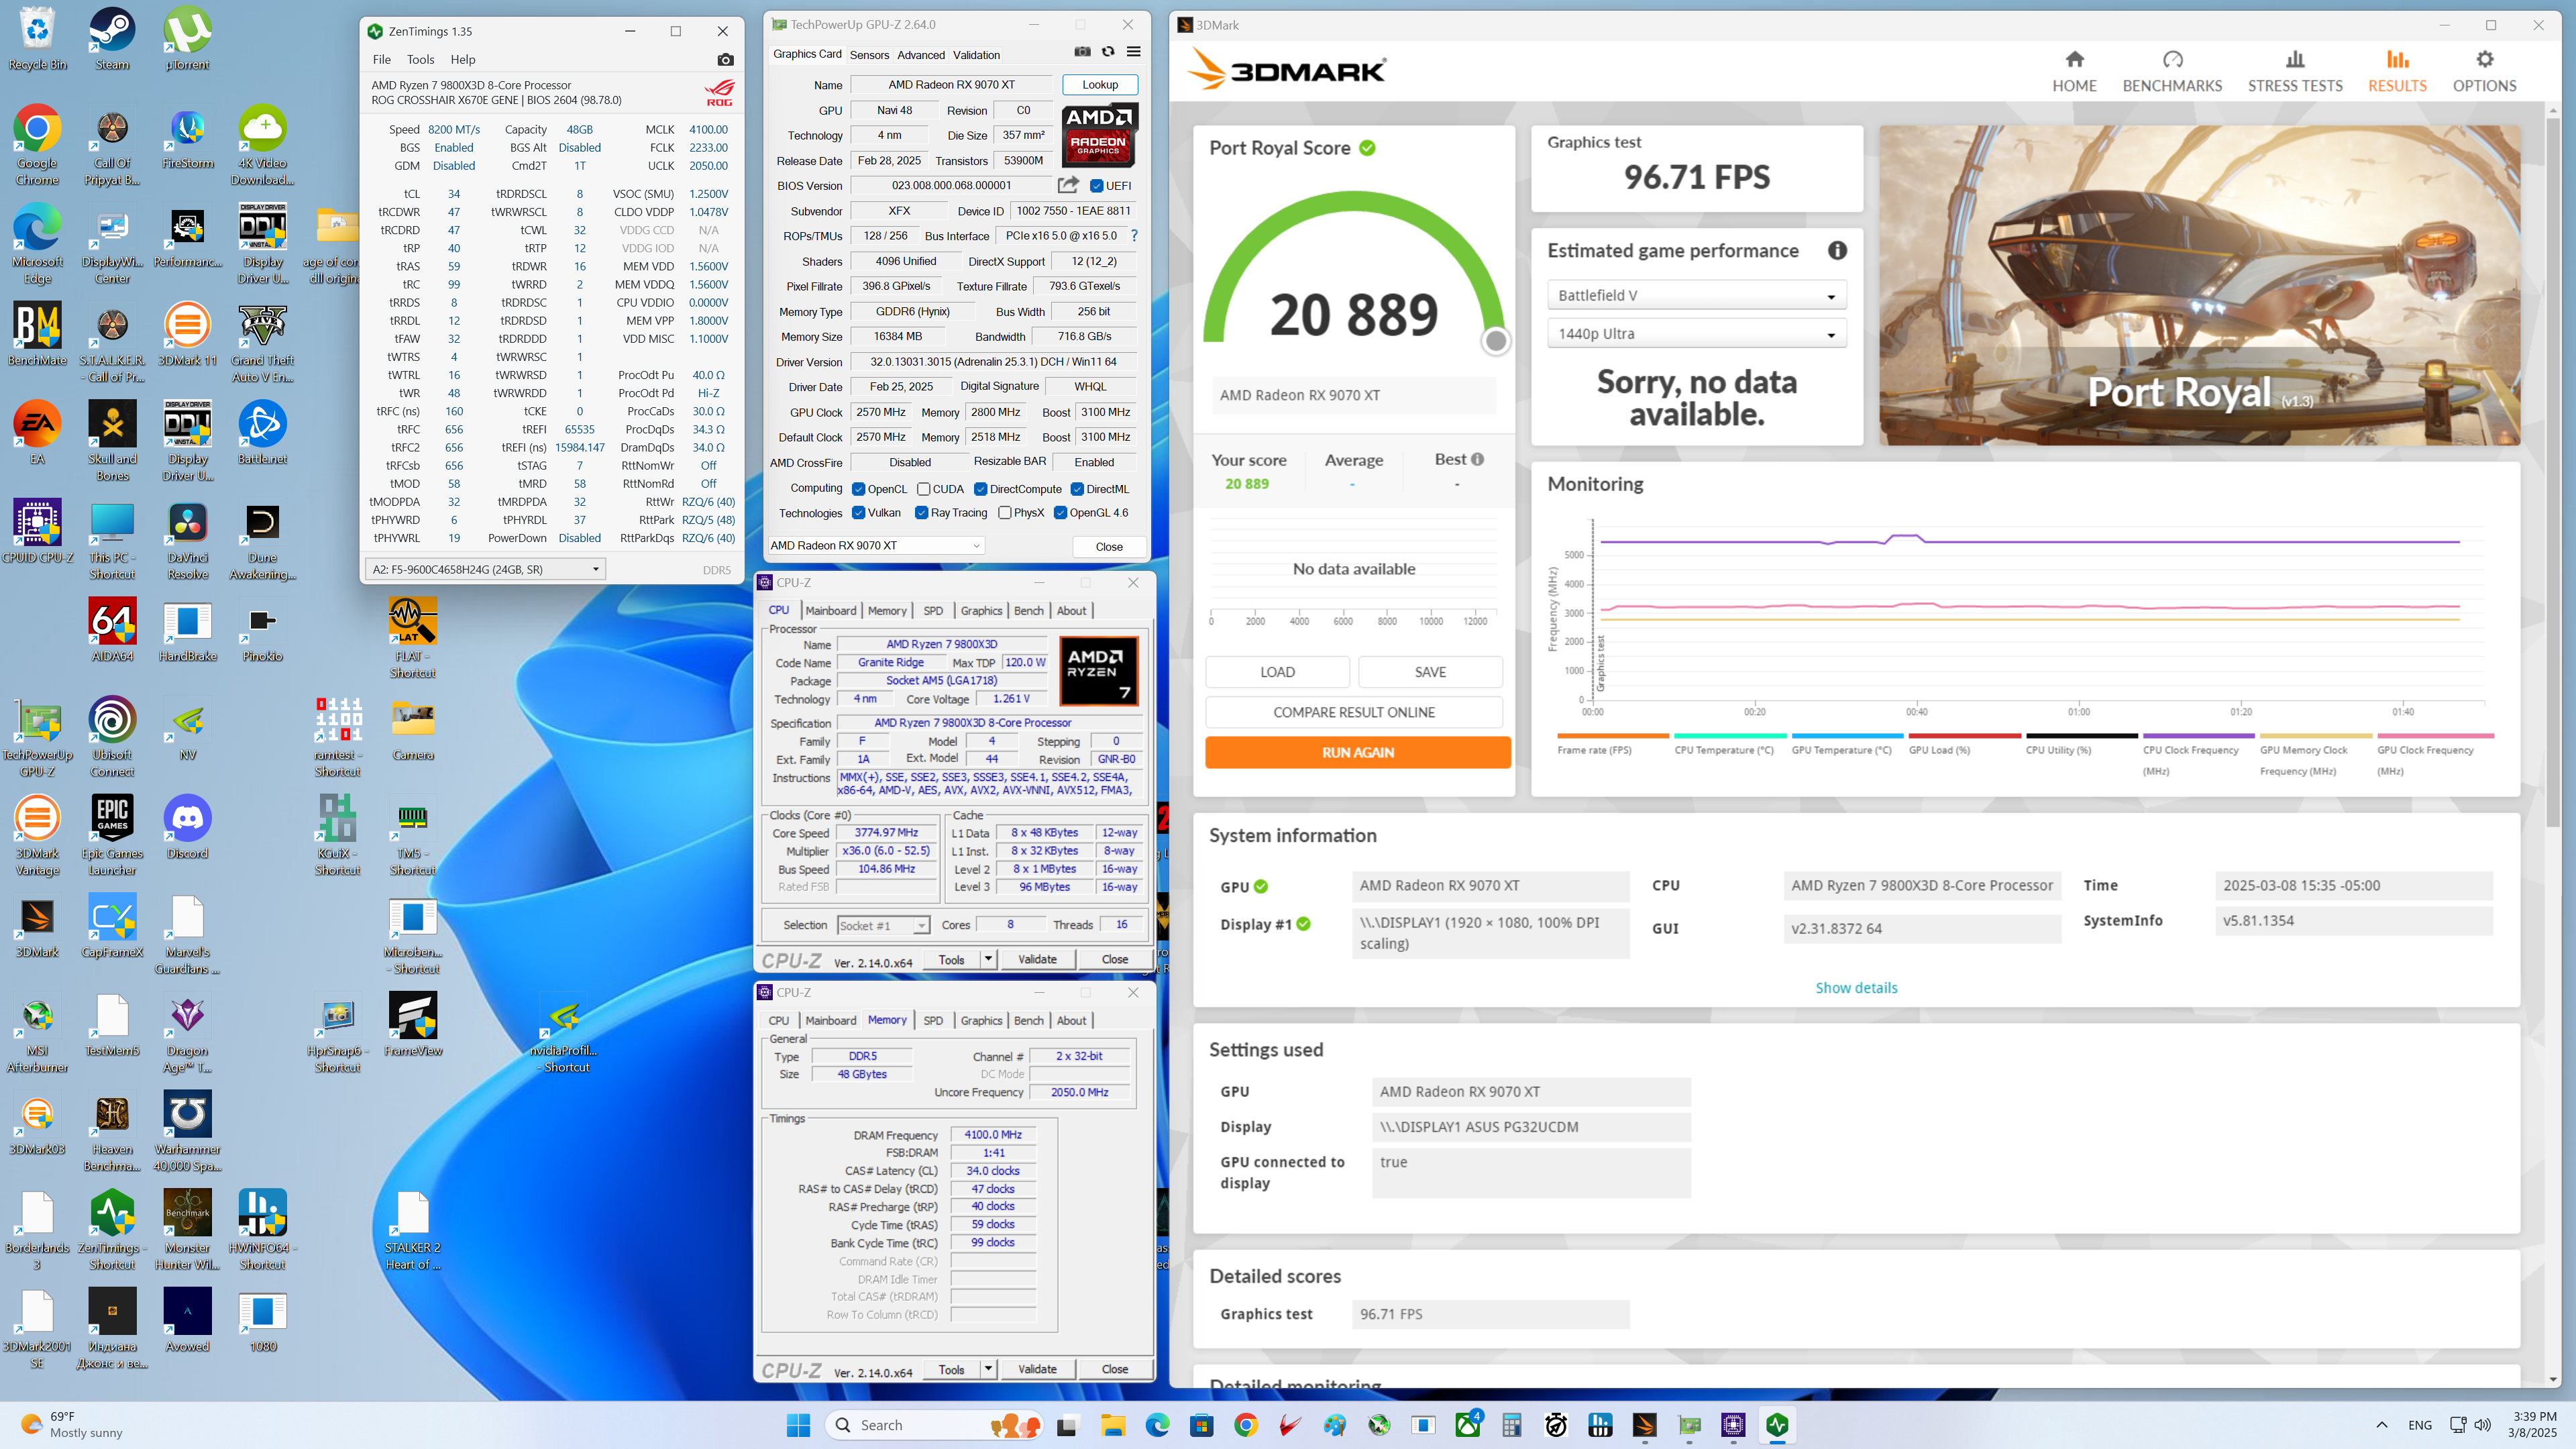Open 3DMark BENCHMARKS icon
The width and height of the screenshot is (2576, 1449).
(x=2172, y=60)
